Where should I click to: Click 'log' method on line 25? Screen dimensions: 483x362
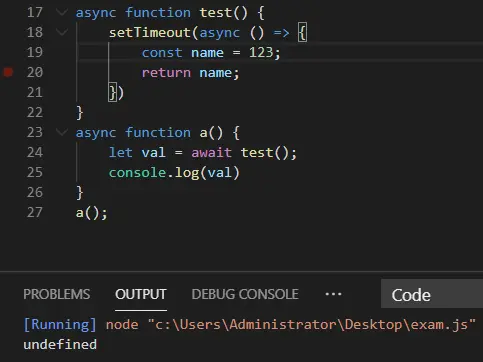pos(187,173)
